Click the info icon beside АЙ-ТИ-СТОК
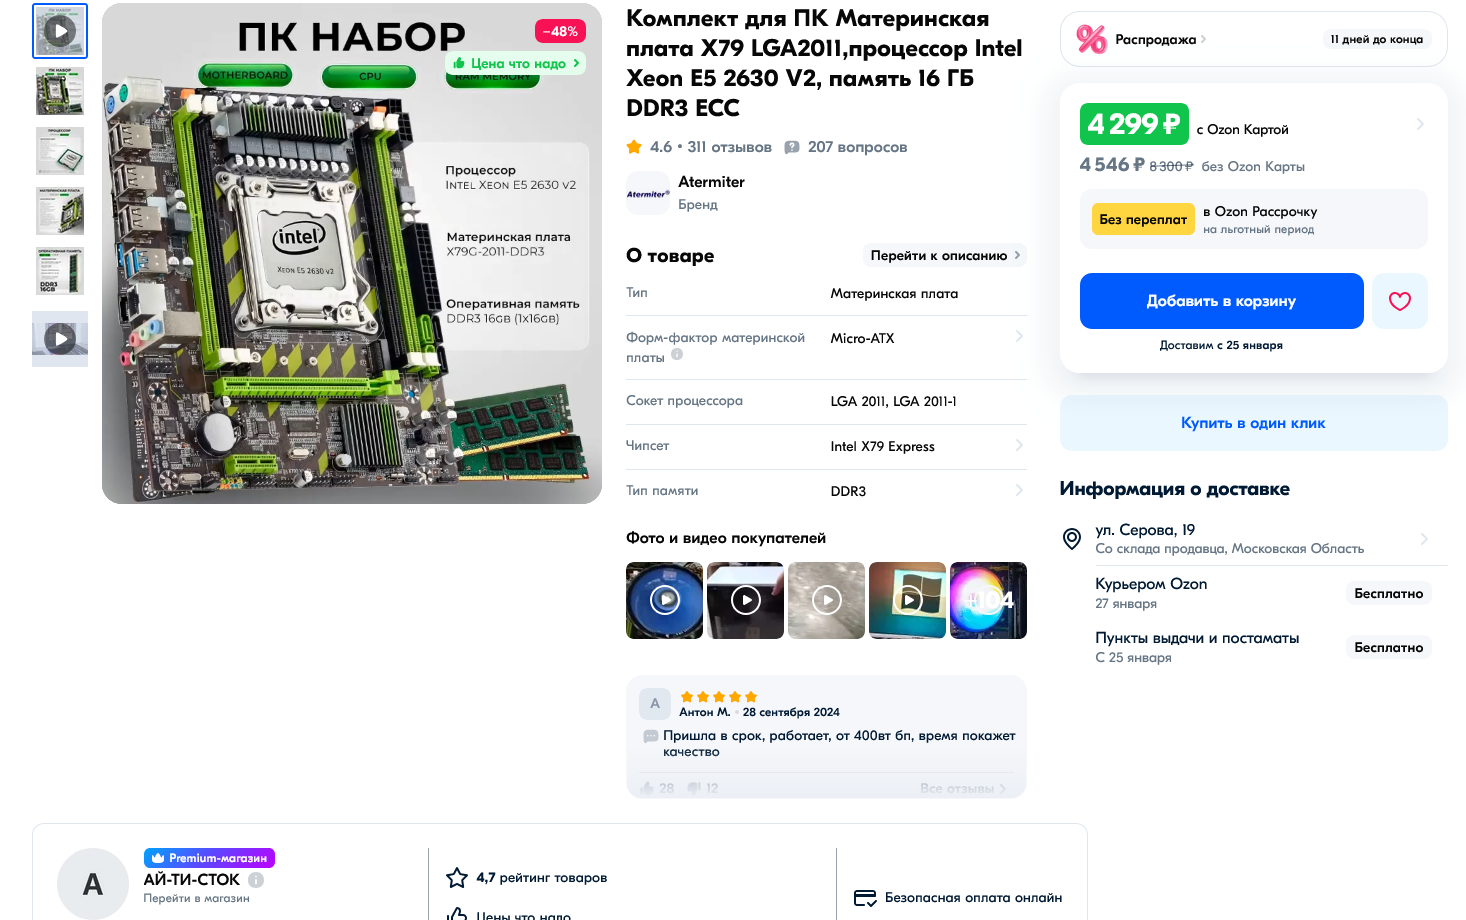The height and width of the screenshot is (920, 1466). pos(256,880)
